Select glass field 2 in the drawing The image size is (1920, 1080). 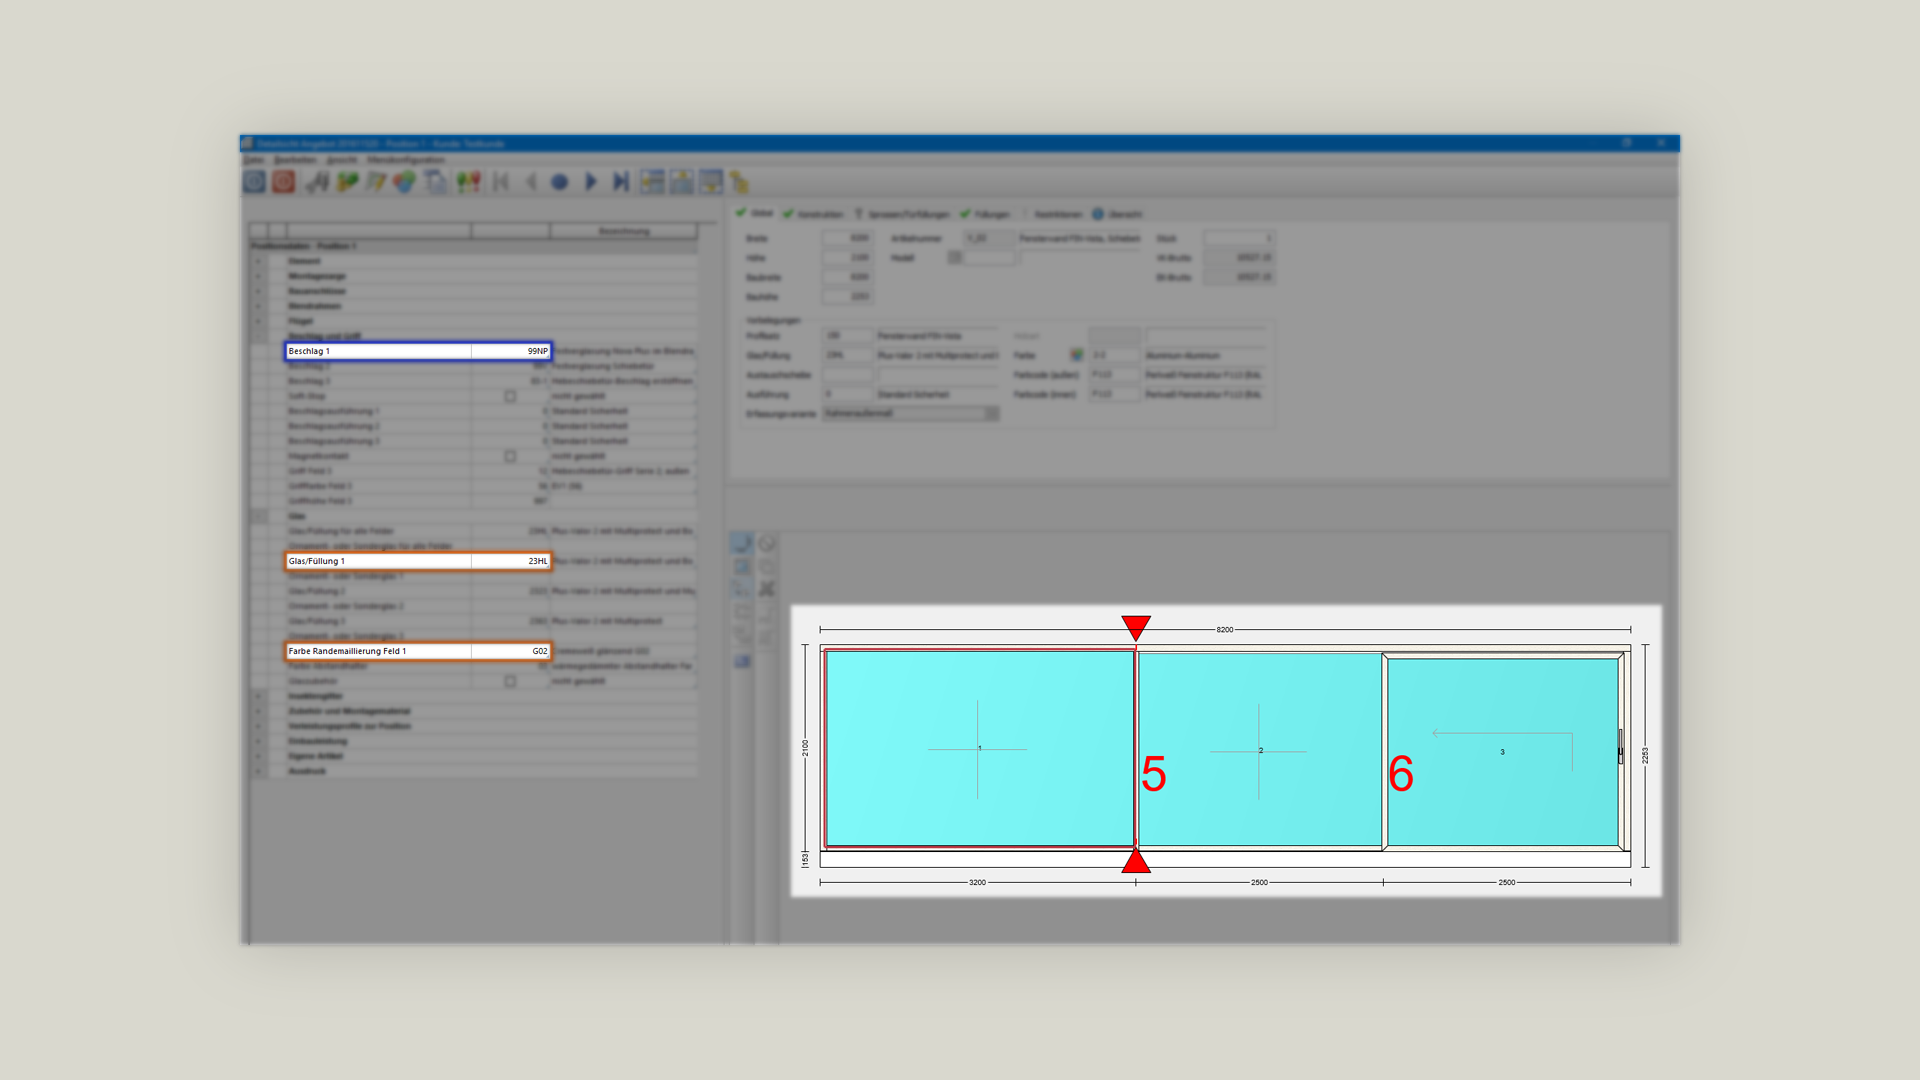coord(1260,750)
